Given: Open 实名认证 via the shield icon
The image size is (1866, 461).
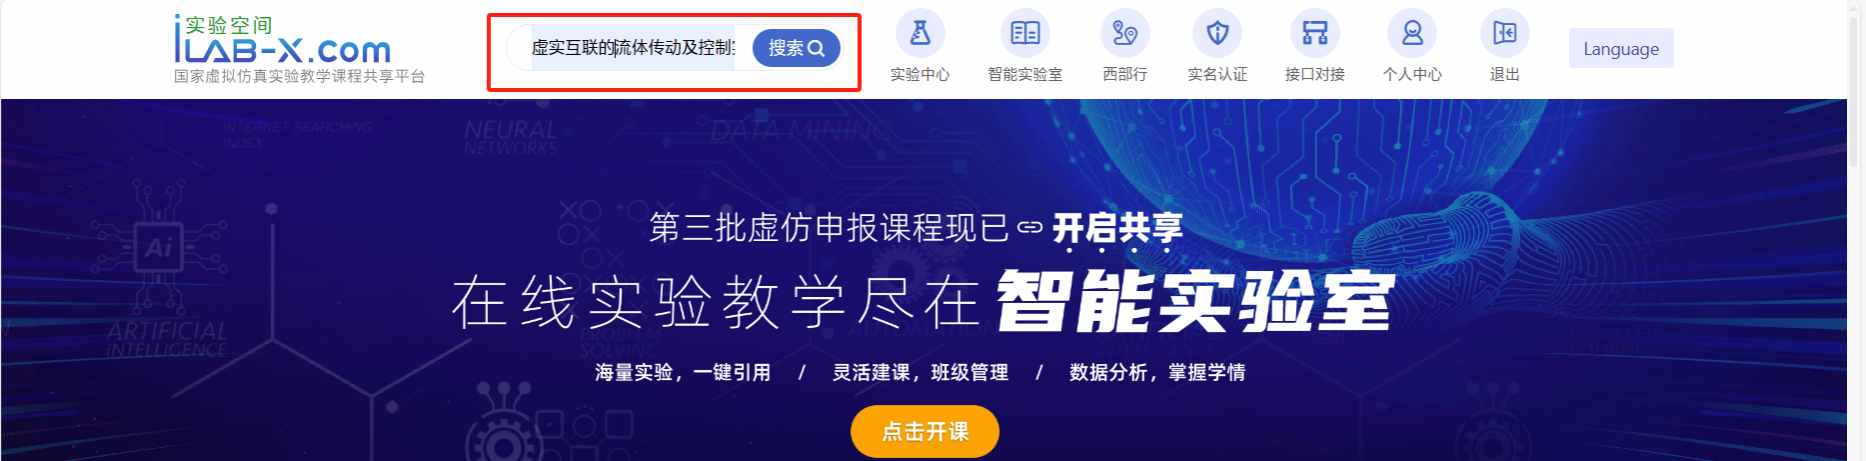Looking at the screenshot, I should click(x=1217, y=33).
